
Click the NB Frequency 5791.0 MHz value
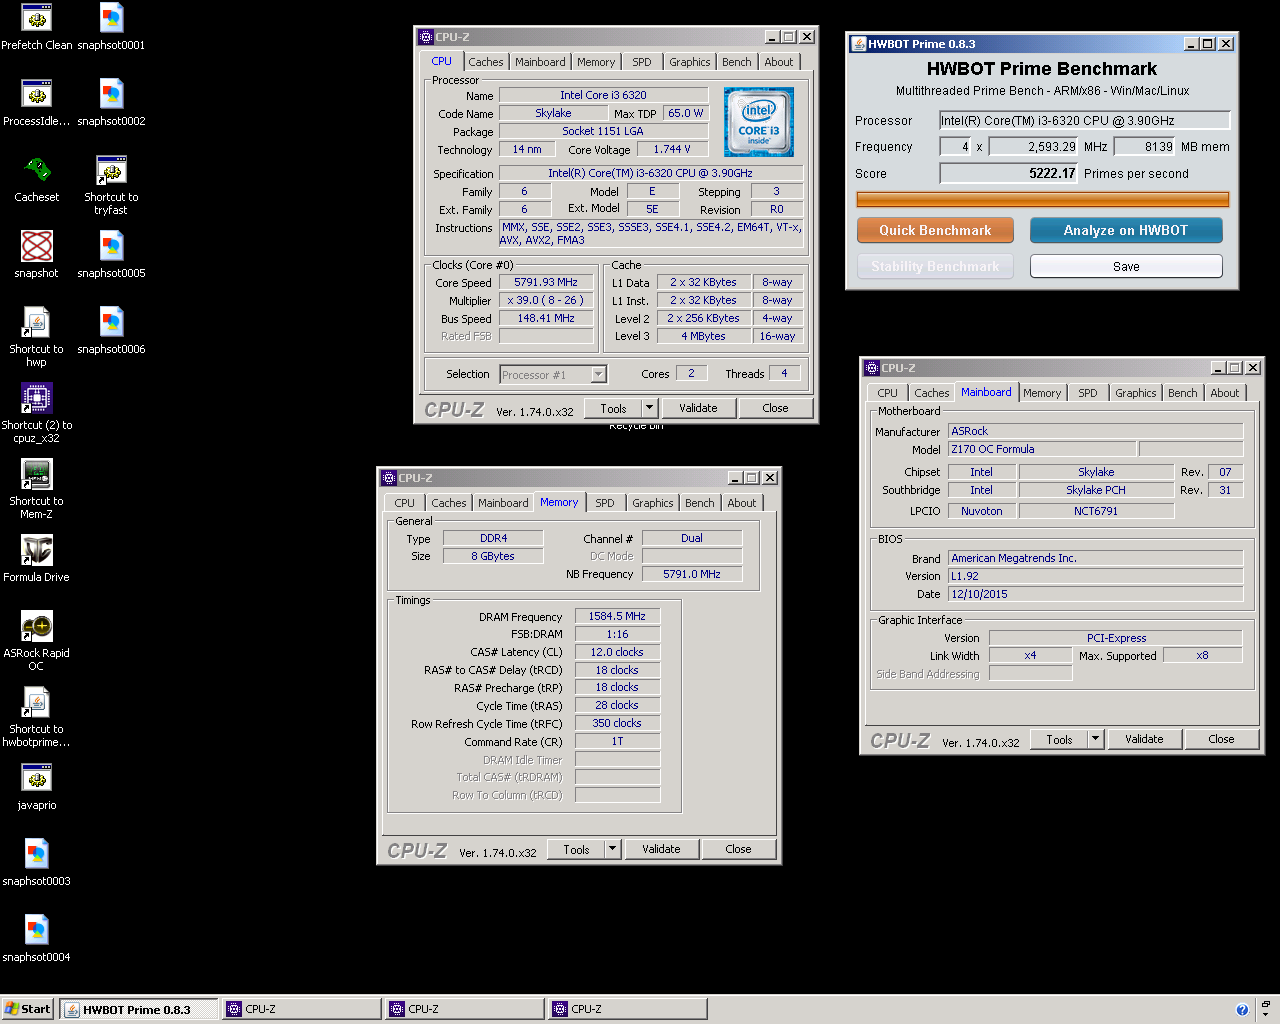[692, 574]
